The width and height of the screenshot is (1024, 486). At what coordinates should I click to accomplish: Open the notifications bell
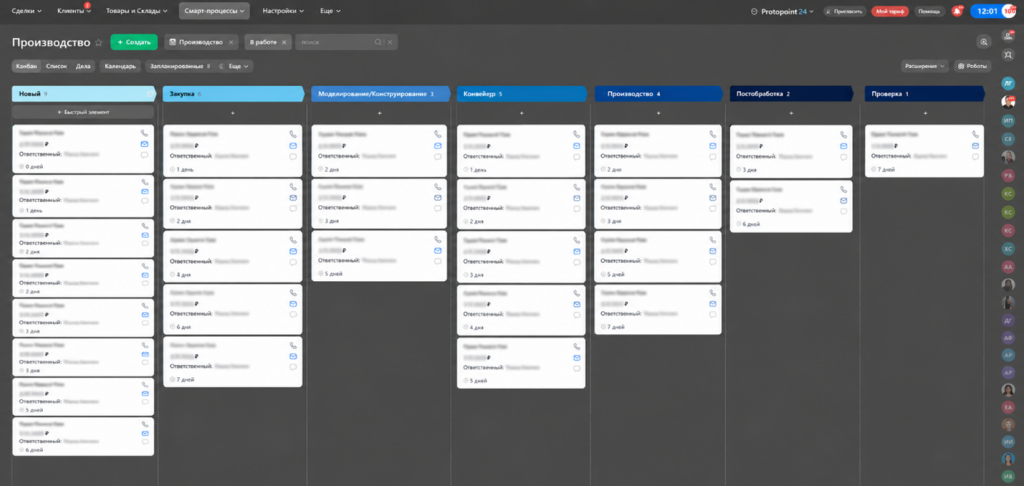click(x=957, y=11)
